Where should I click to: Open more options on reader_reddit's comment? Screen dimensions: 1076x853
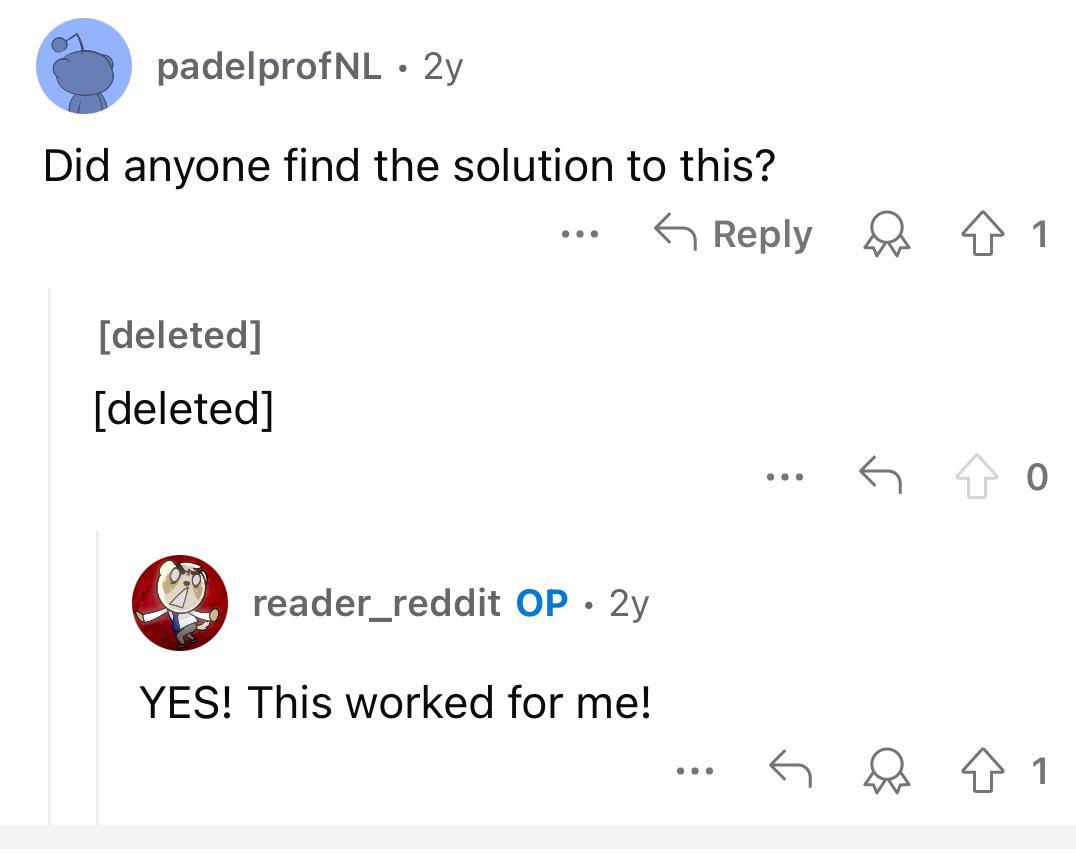pos(692,770)
